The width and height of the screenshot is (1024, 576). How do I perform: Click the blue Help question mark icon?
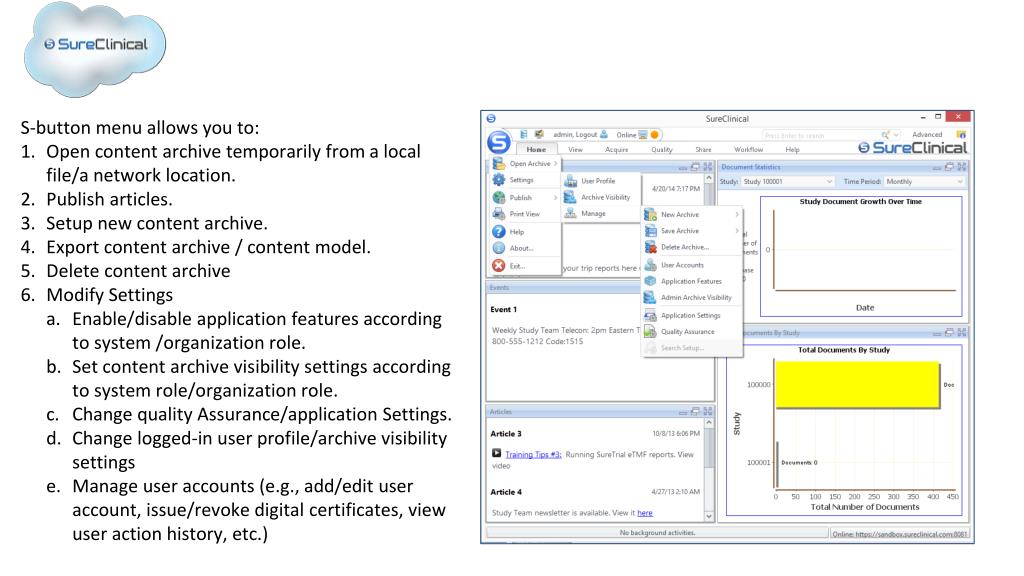pos(499,232)
